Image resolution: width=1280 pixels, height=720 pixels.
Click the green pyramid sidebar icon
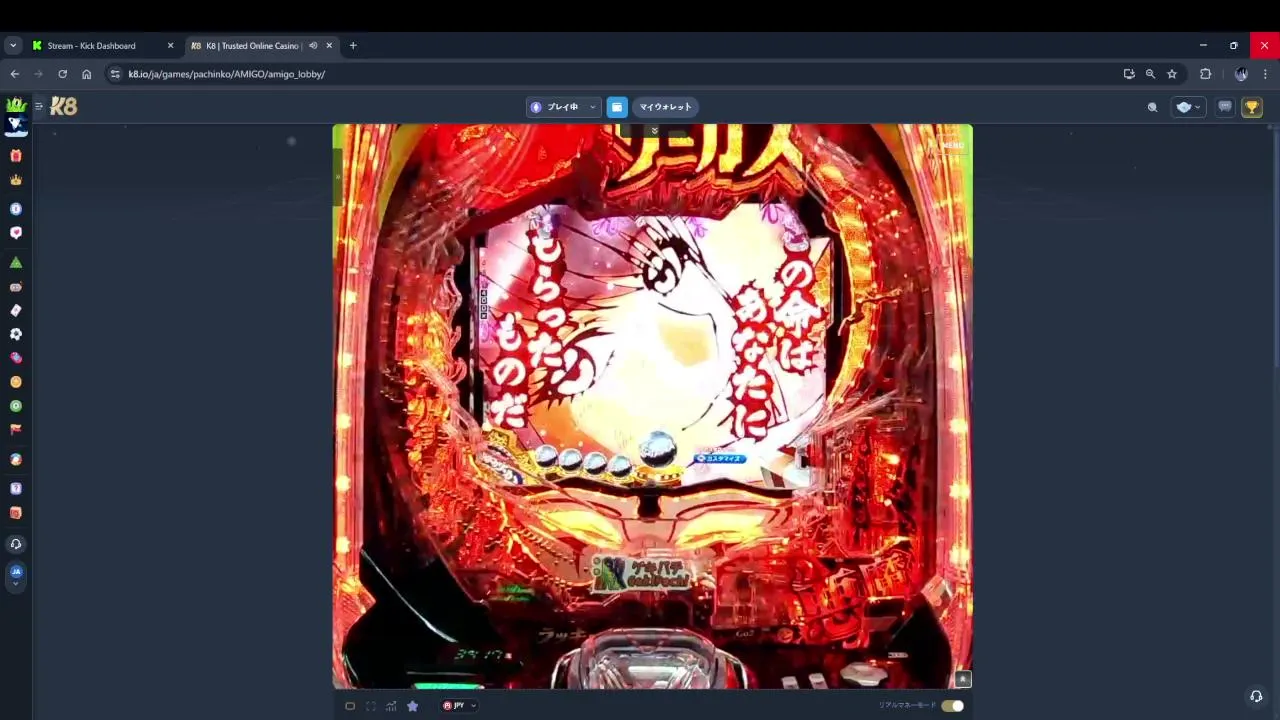click(15, 262)
